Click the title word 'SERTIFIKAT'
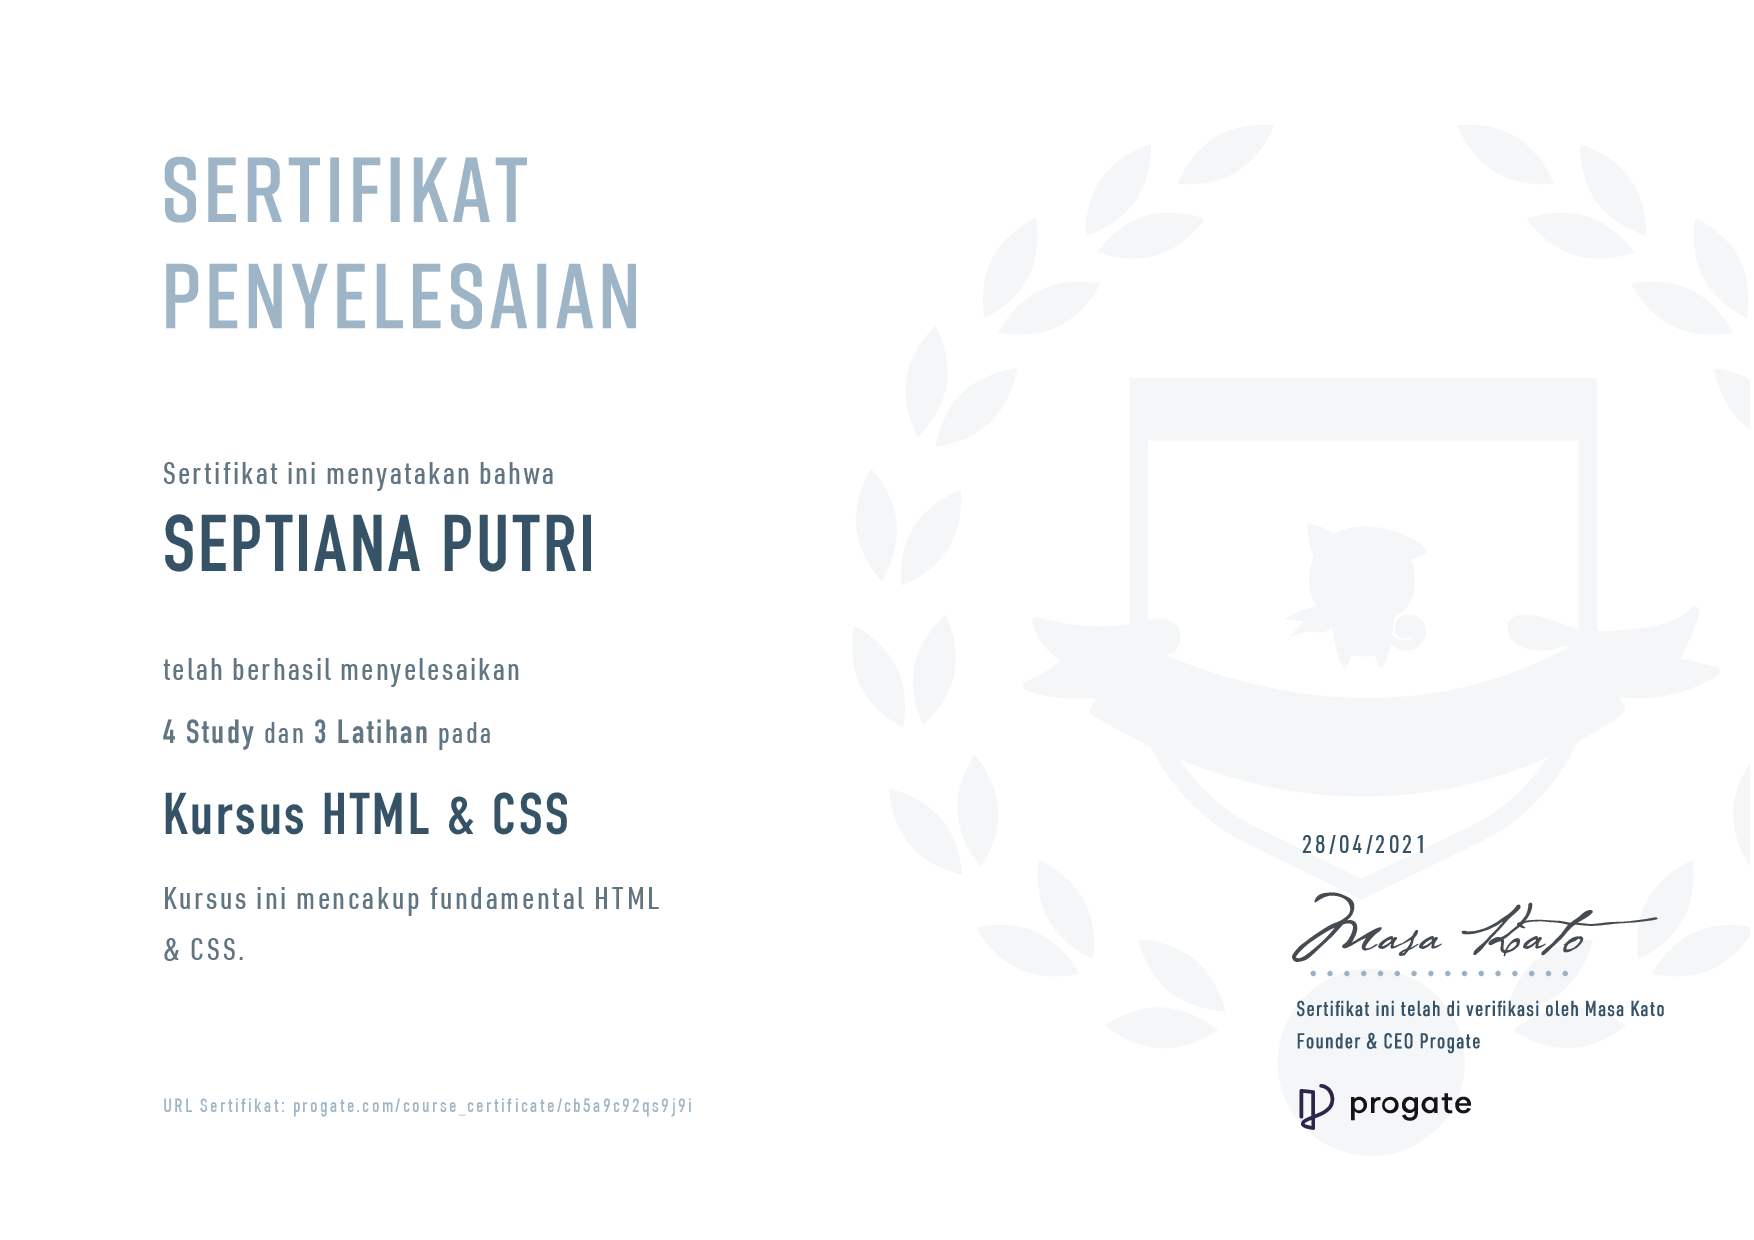Viewport: 1754px width, 1240px height. coord(346,191)
